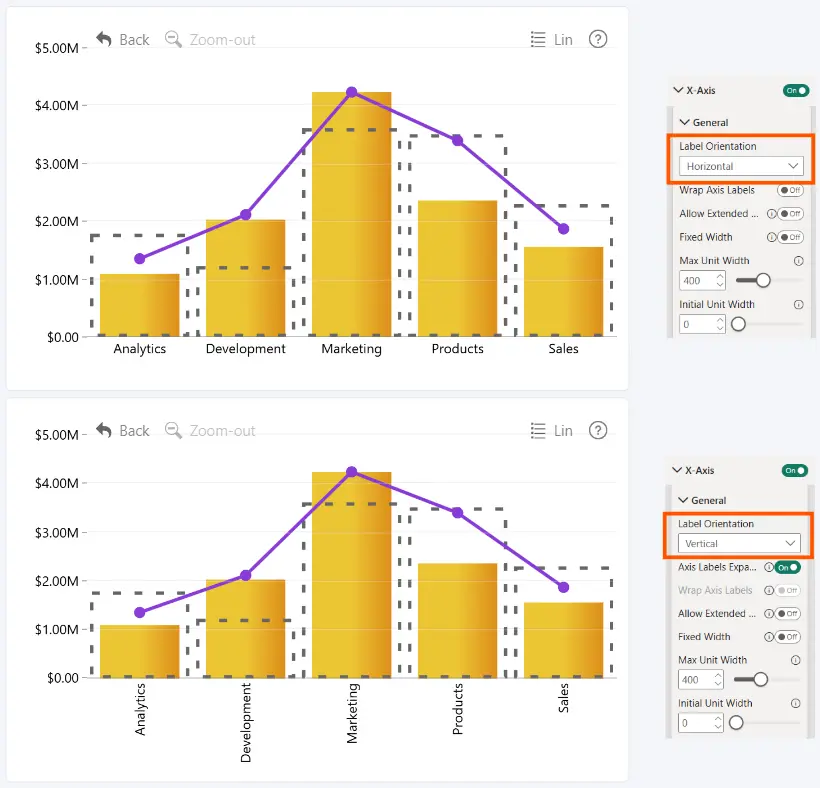This screenshot has height=788, width=820.
Task: Click top Initial Unit Width slider handle
Action: click(x=738, y=324)
